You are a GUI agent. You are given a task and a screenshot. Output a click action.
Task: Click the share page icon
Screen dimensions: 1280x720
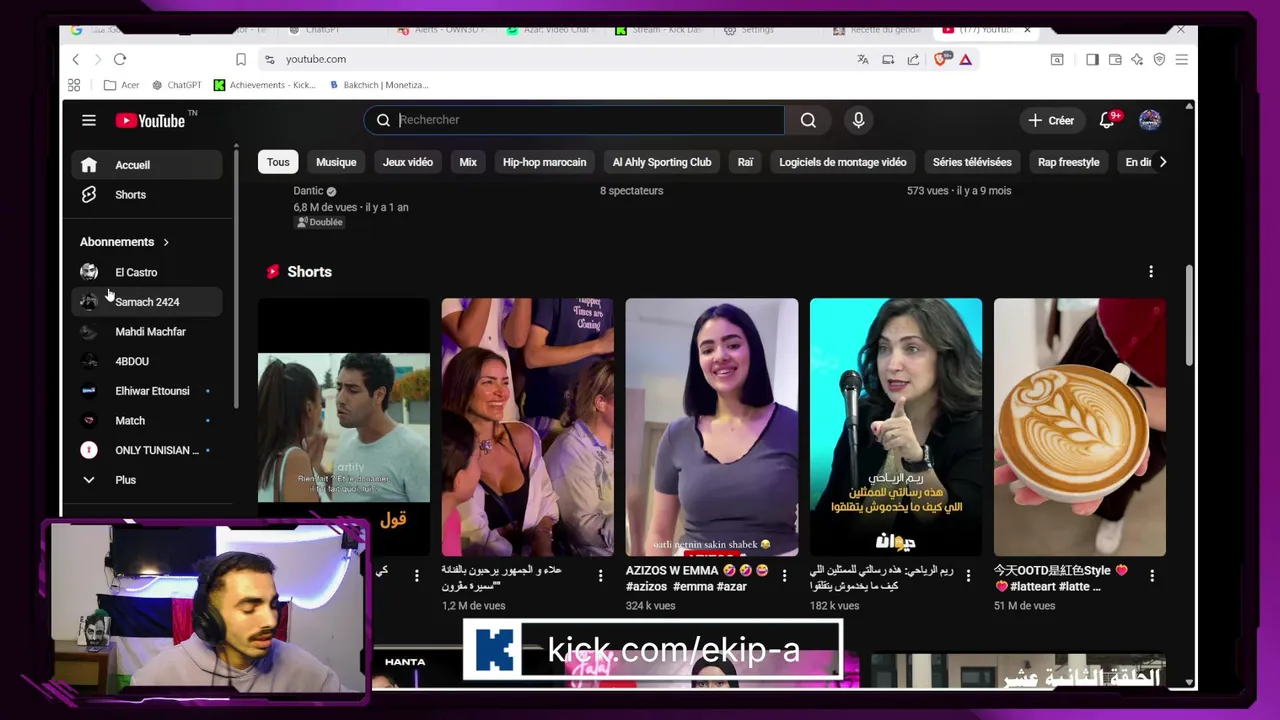(913, 60)
